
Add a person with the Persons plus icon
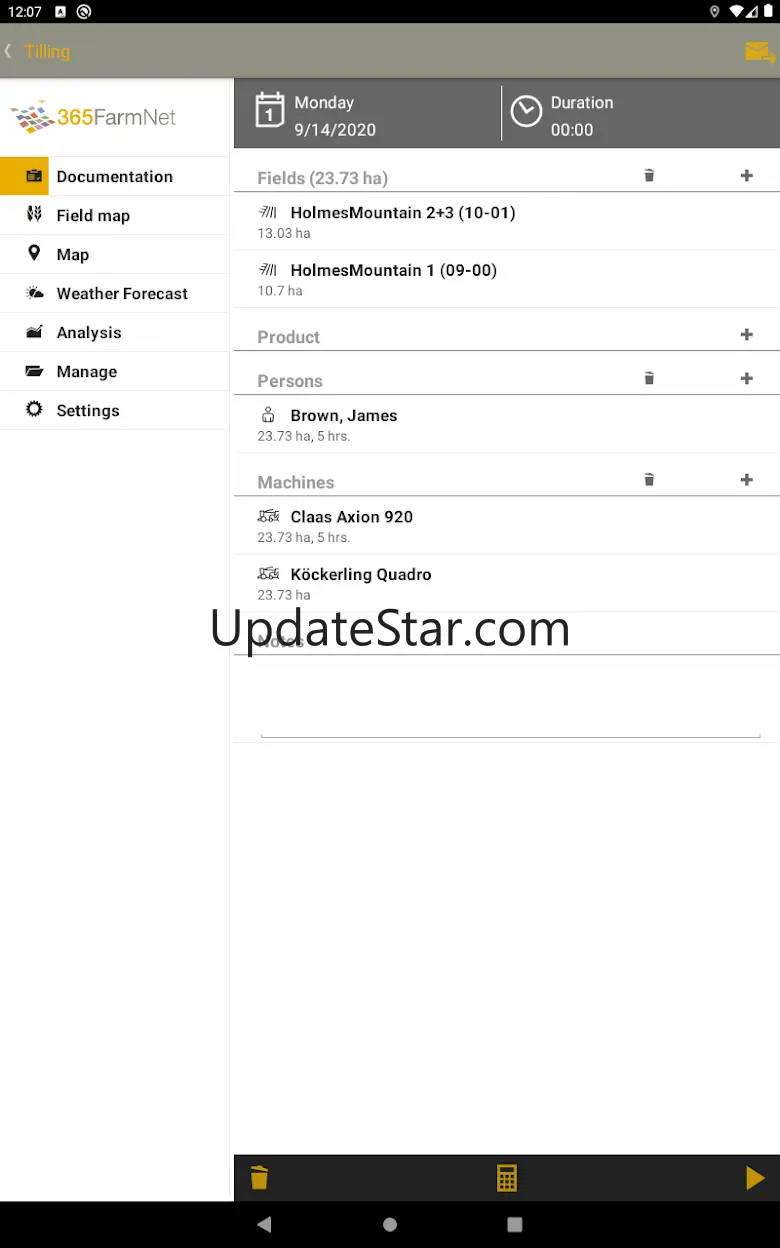[x=746, y=378]
